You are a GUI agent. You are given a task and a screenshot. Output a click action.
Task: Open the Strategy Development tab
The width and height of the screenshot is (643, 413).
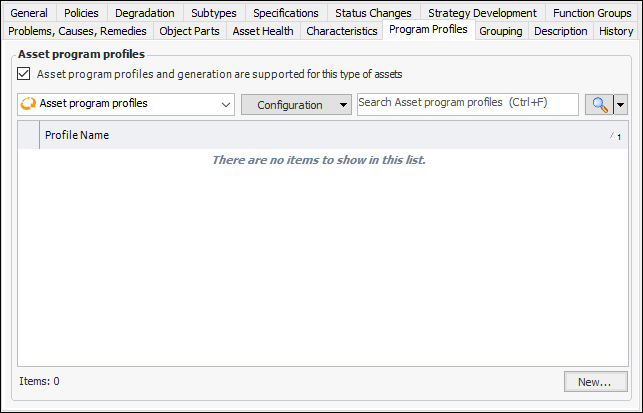(x=482, y=13)
